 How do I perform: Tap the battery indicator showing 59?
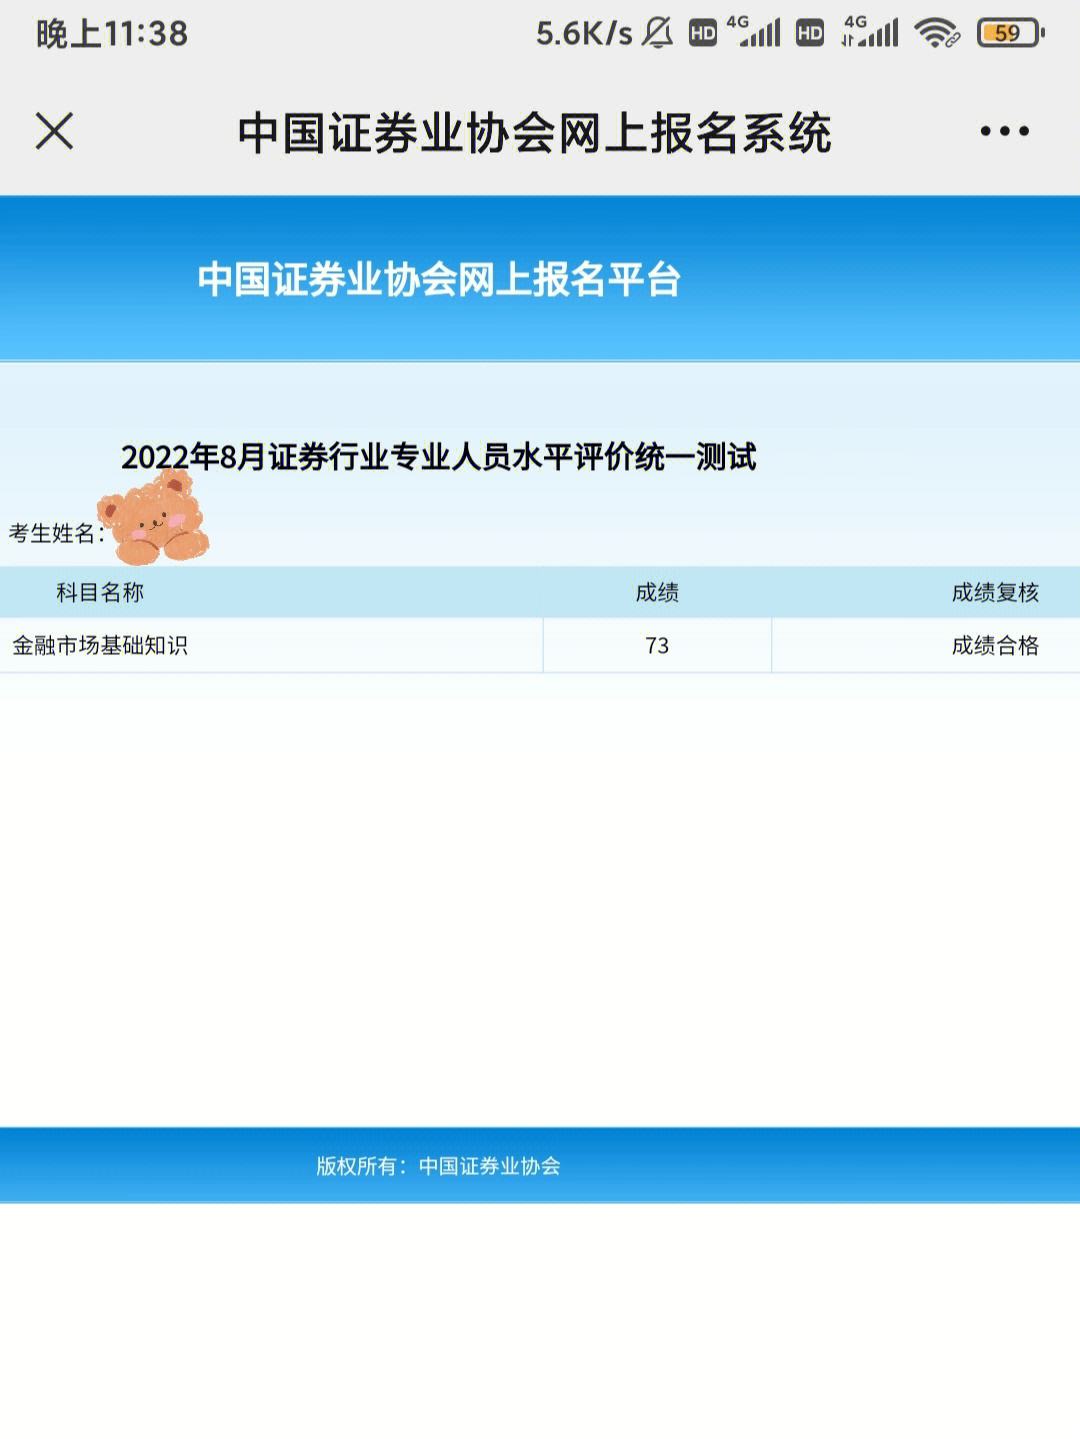(x=1010, y=33)
